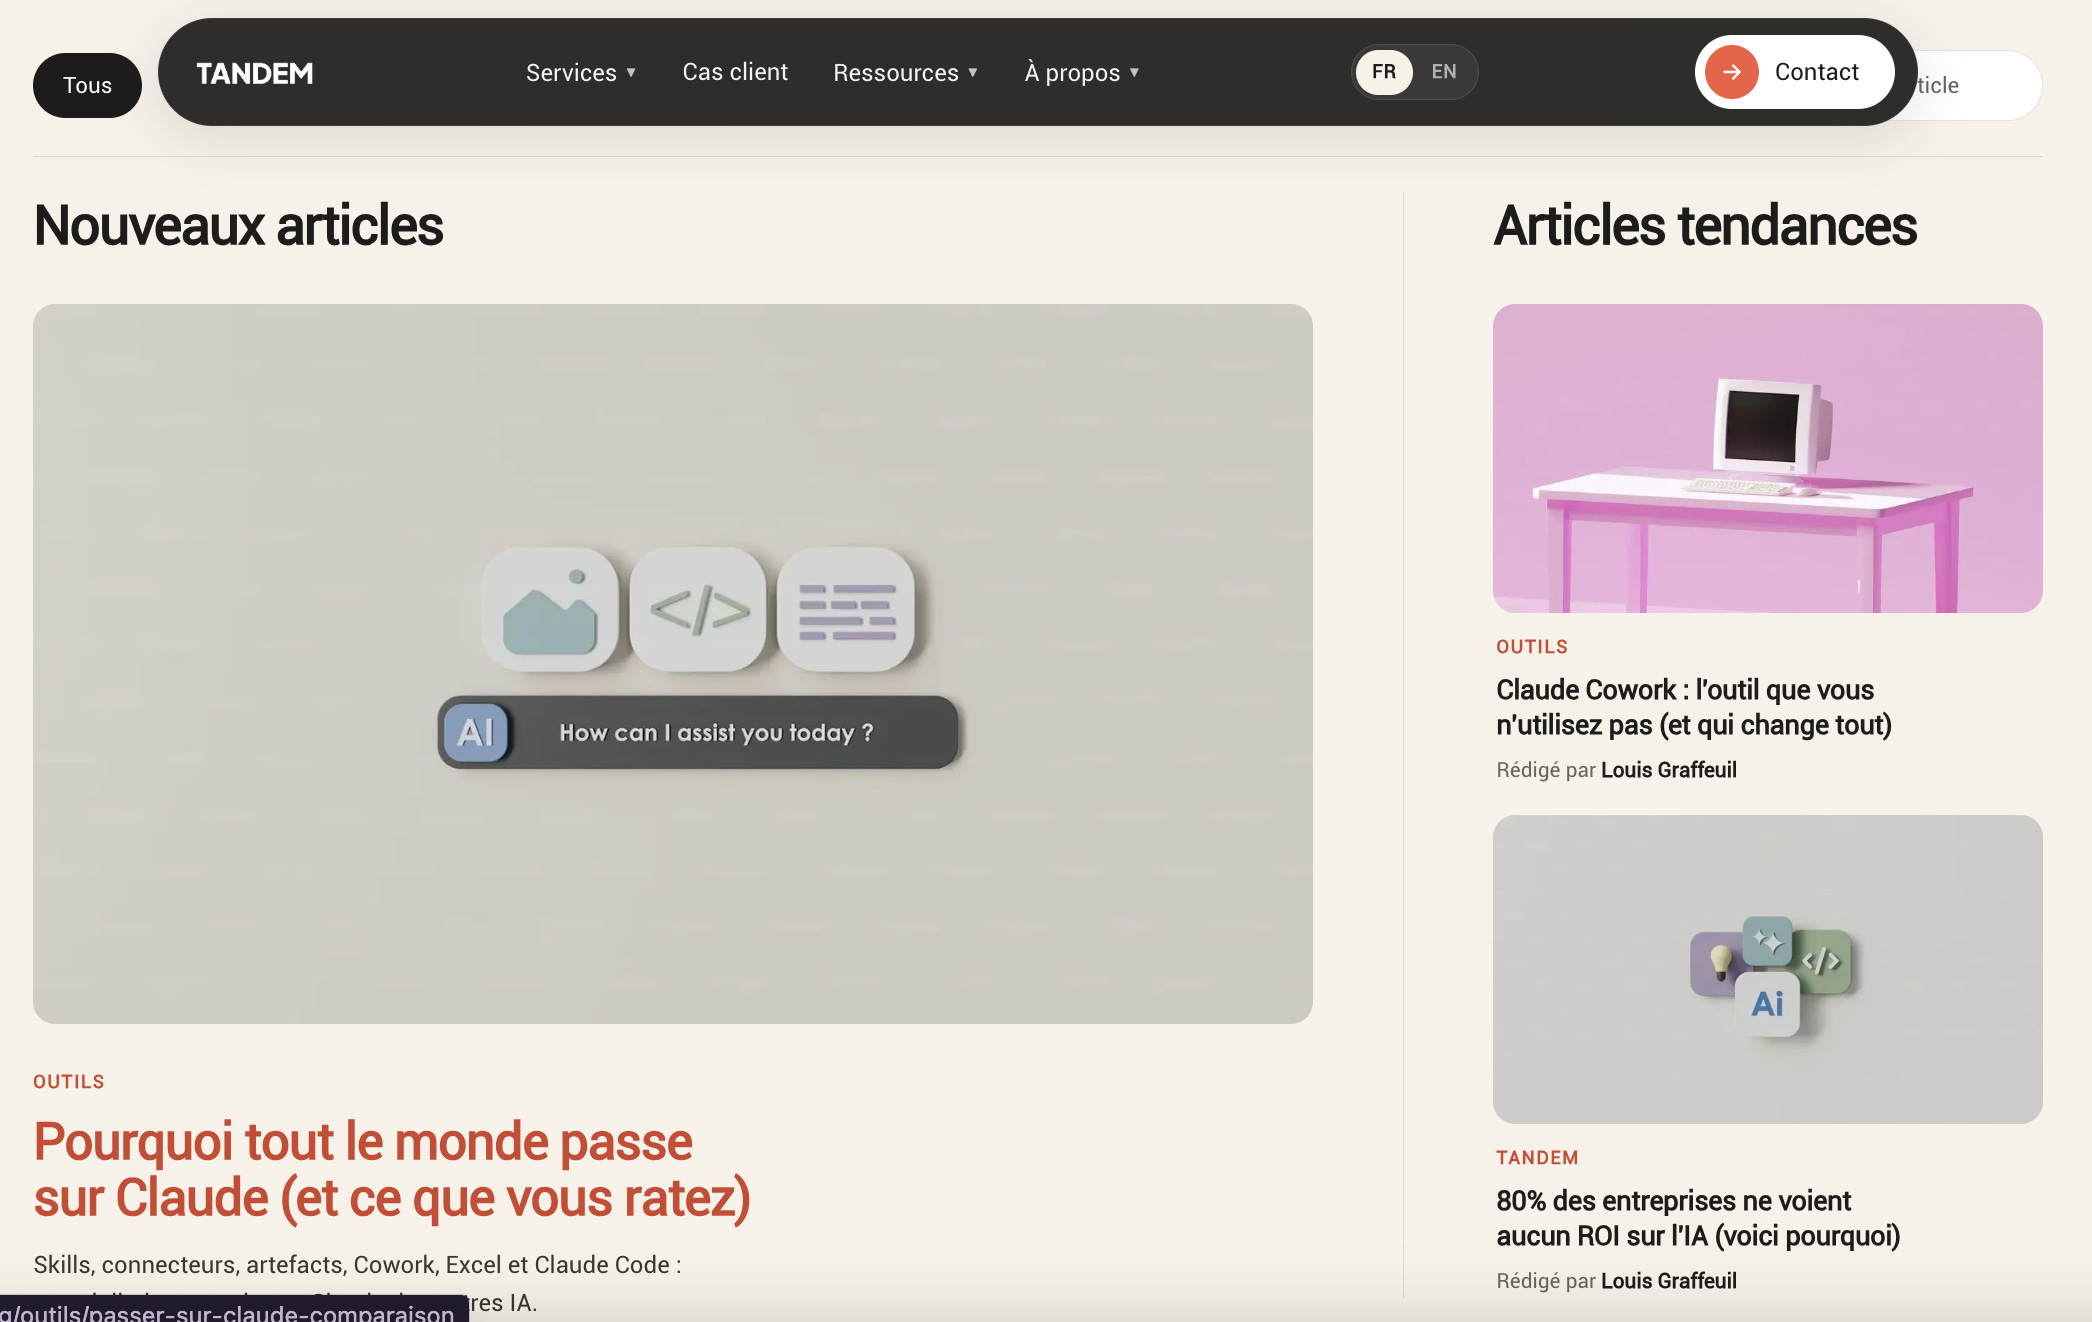Click author Louis Graffeuil under ROI article
The image size is (2092, 1322).
(x=1668, y=1281)
